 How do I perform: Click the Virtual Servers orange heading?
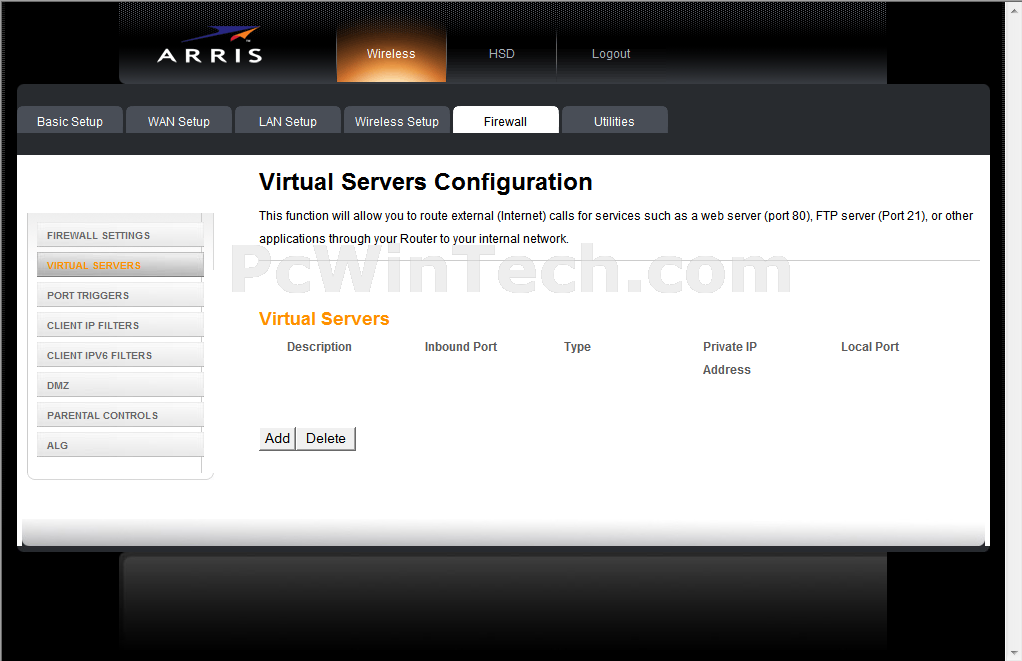click(324, 319)
